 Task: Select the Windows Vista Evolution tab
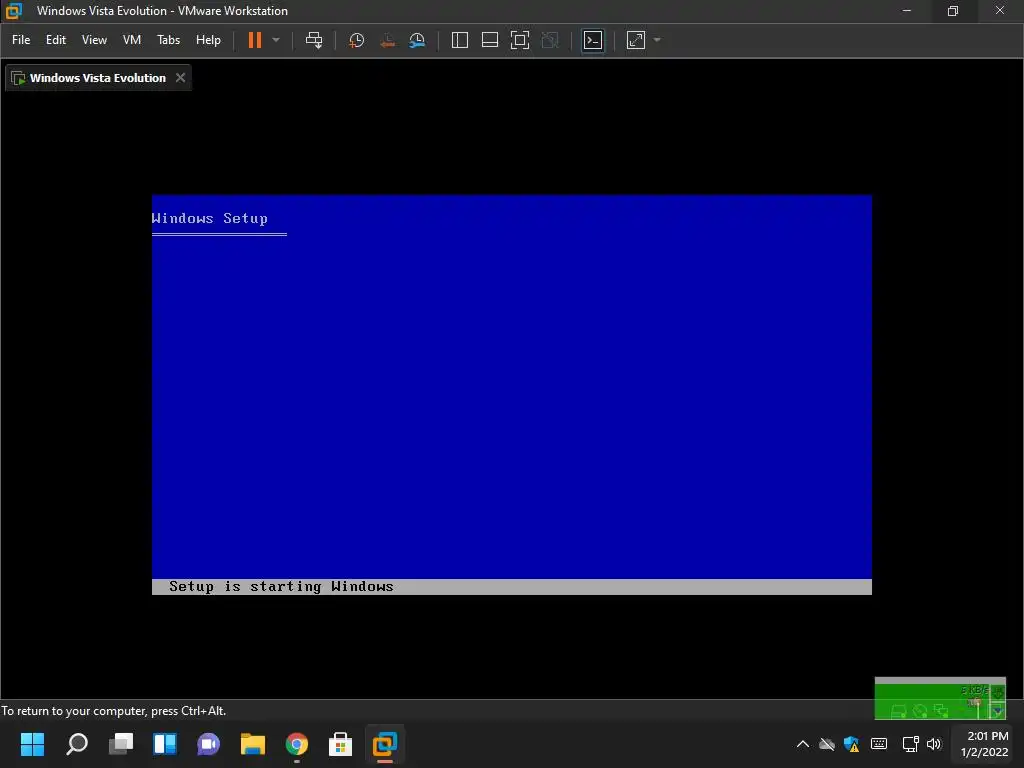coord(98,78)
